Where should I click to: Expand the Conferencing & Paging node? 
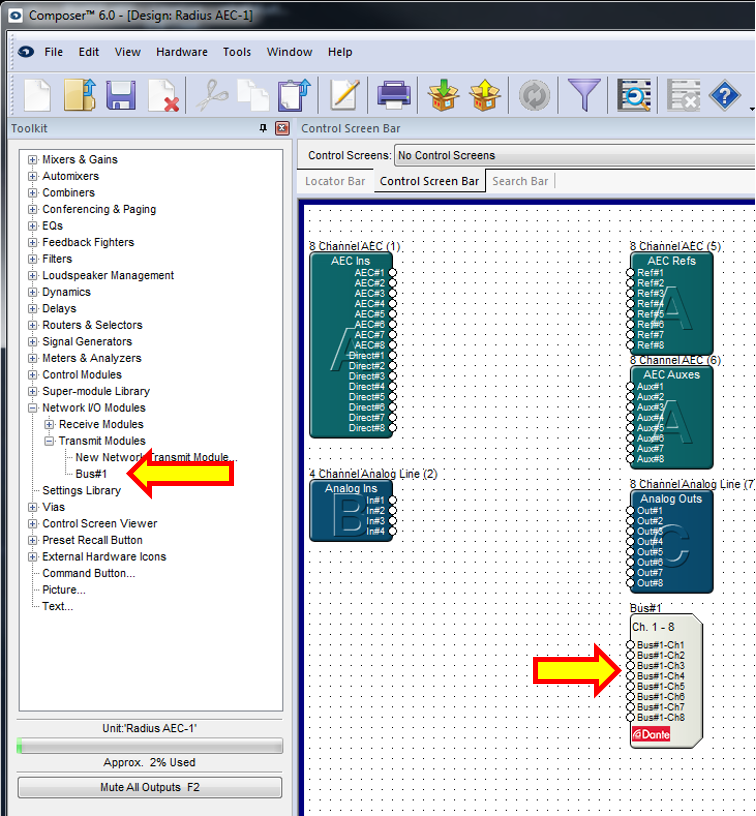(x=32, y=209)
